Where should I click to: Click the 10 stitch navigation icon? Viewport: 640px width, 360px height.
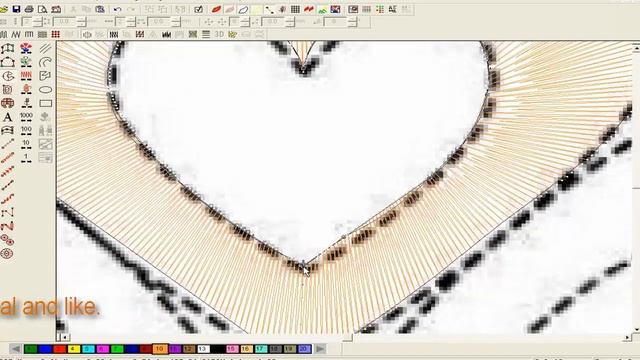coord(26,144)
